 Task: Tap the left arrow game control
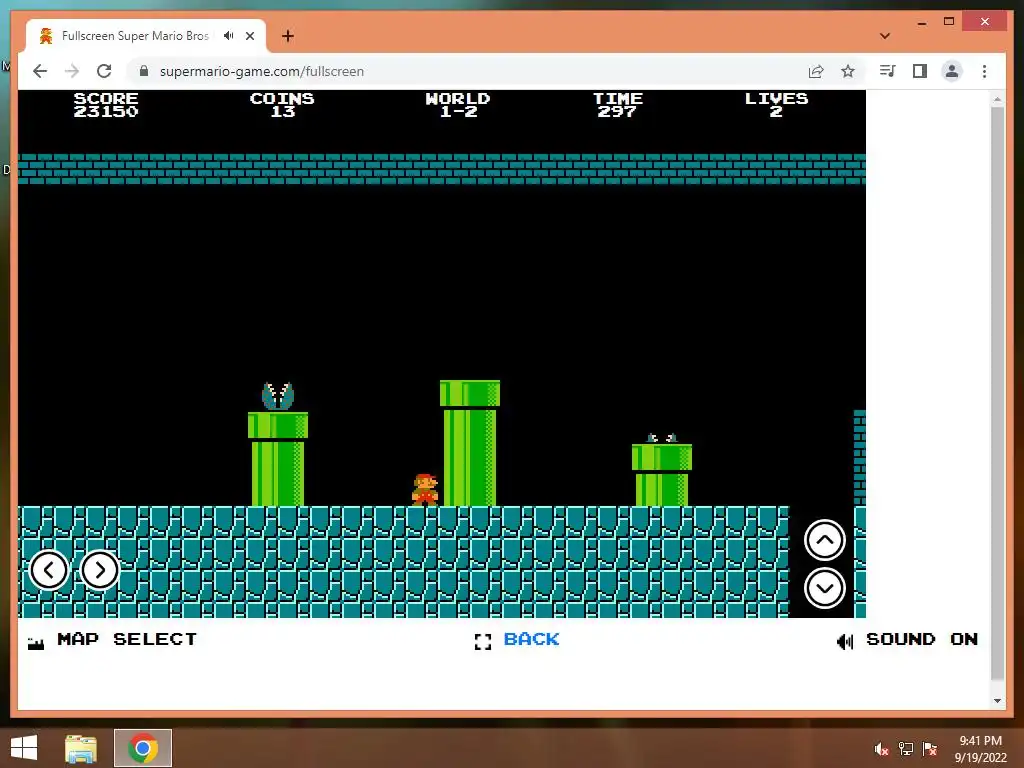coord(49,570)
